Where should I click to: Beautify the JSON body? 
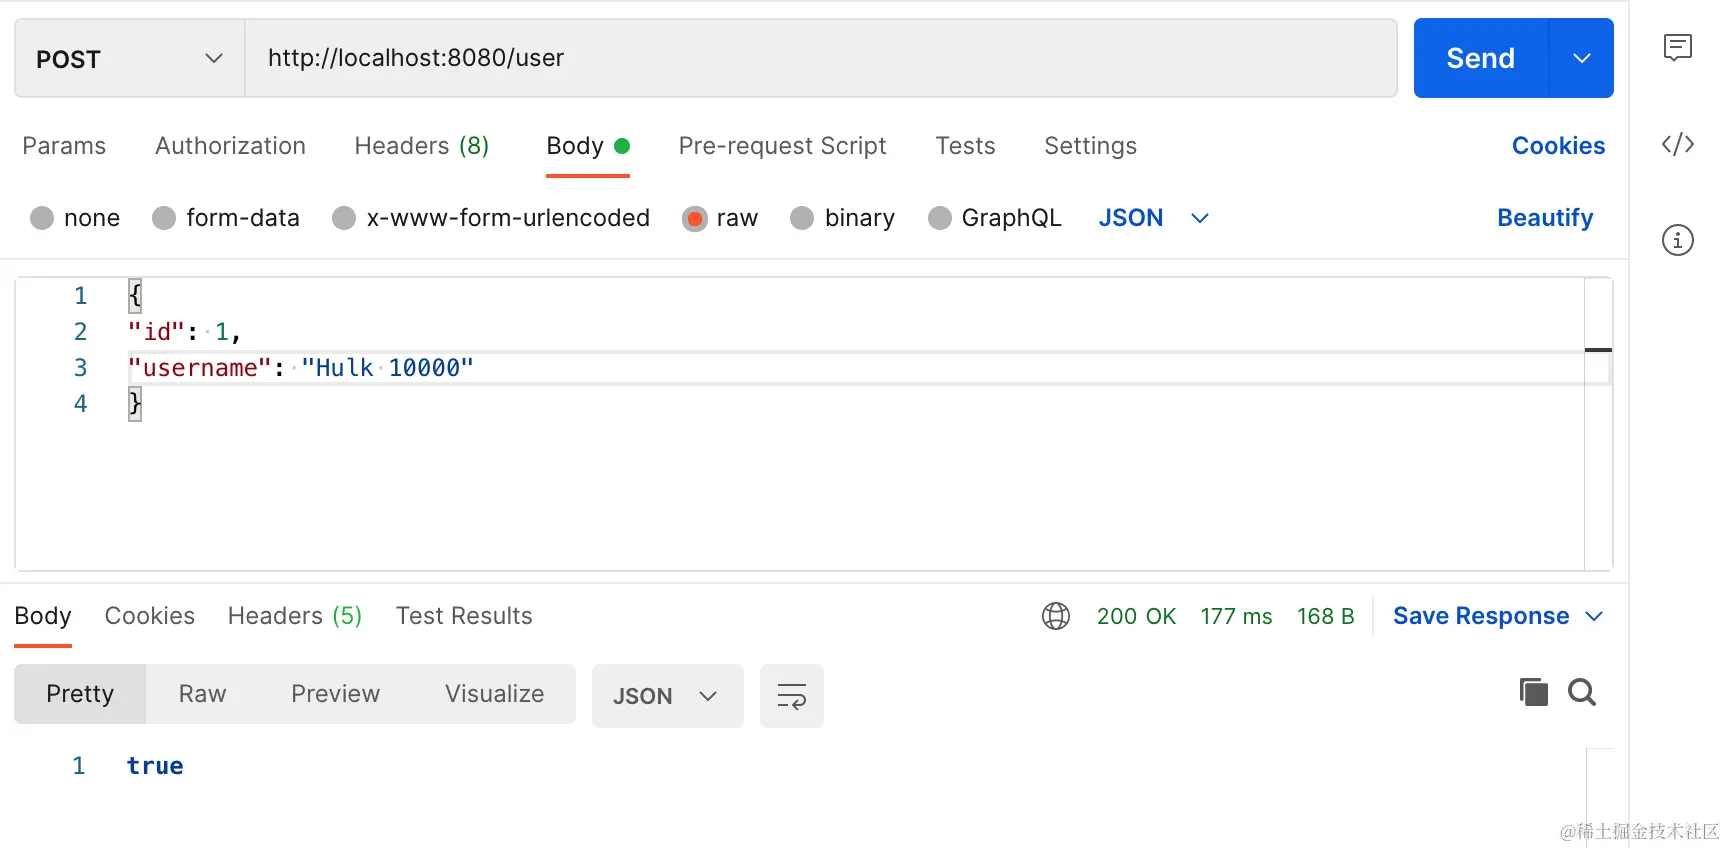point(1545,218)
